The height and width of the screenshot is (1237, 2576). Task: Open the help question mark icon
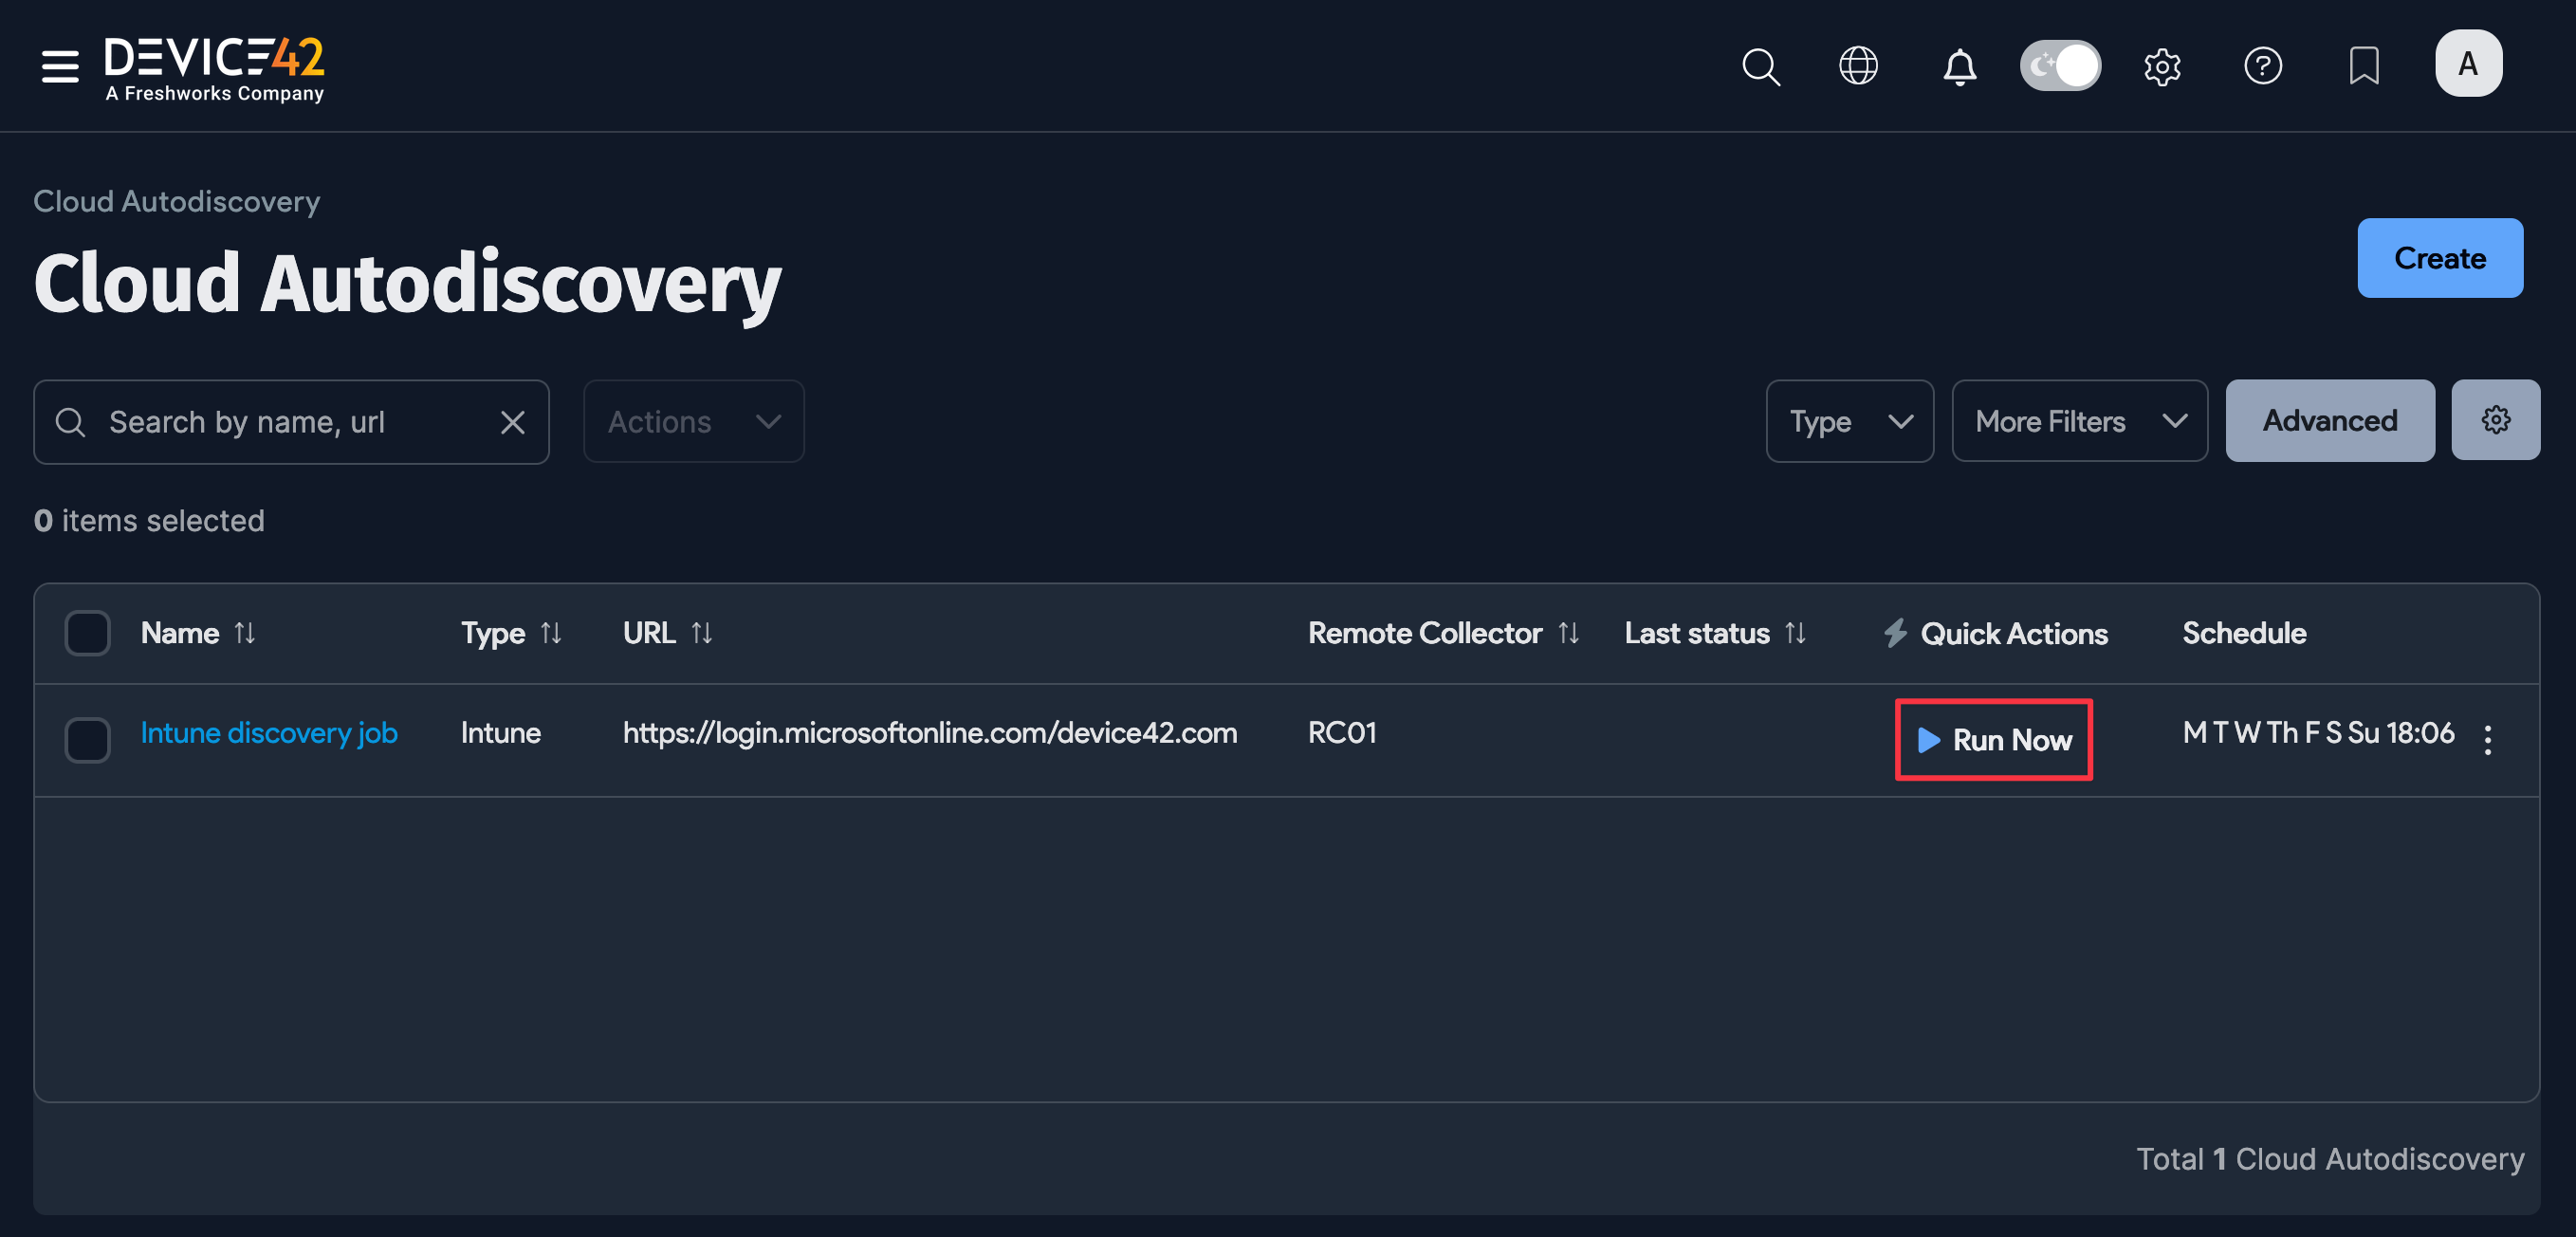[x=2264, y=66]
